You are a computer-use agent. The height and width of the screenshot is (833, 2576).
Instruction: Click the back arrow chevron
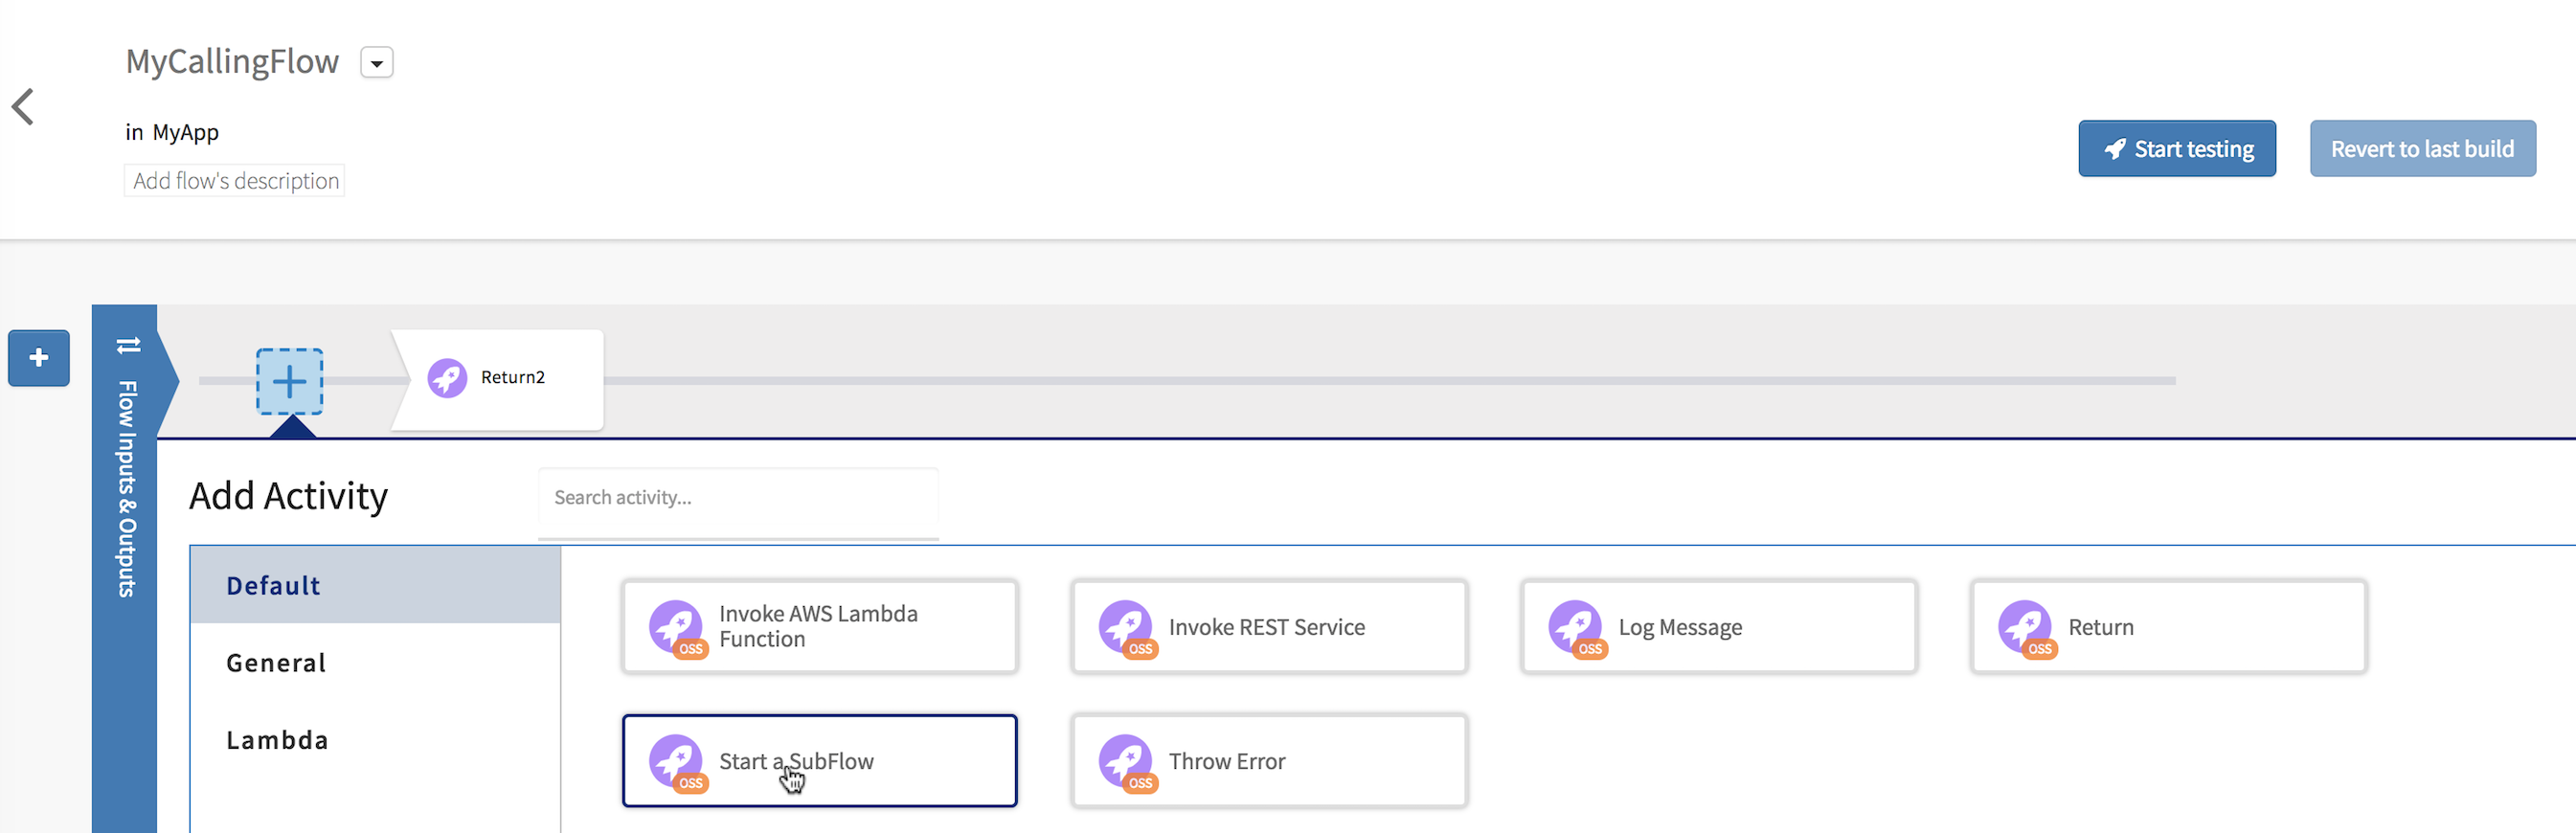coord(24,107)
